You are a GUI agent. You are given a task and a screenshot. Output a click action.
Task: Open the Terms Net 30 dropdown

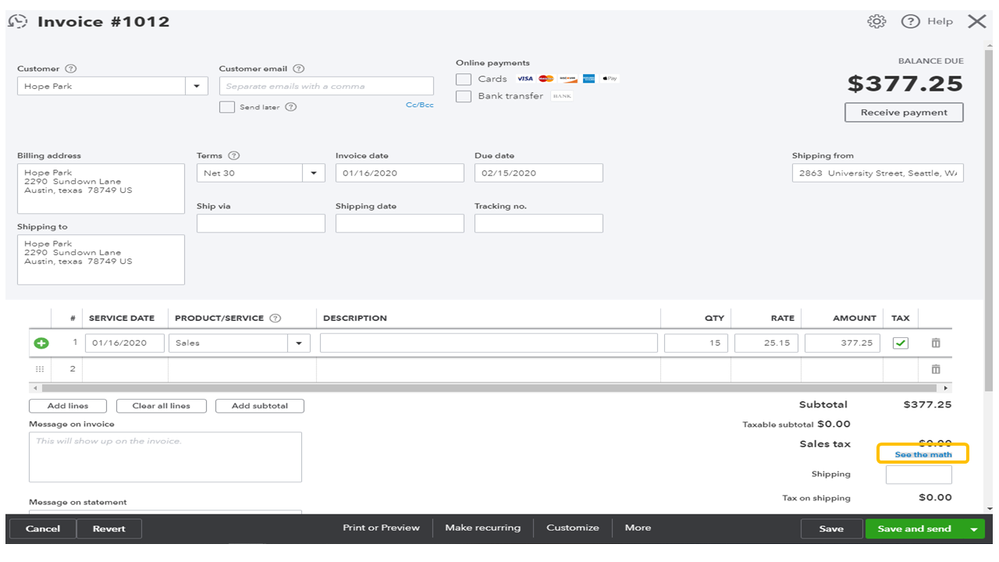click(x=313, y=173)
